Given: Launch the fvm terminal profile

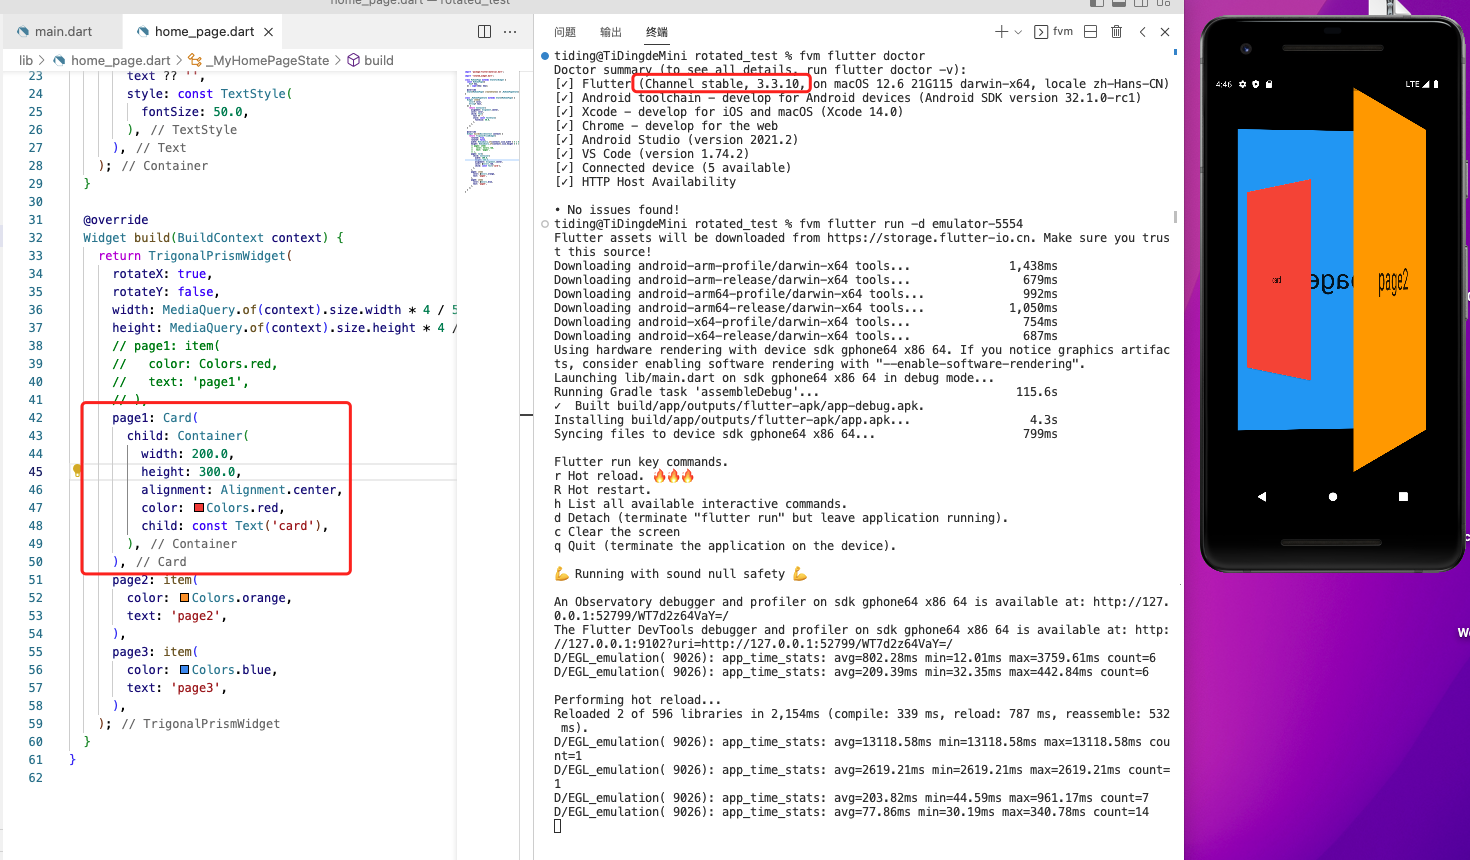Looking at the screenshot, I should (x=1053, y=31).
